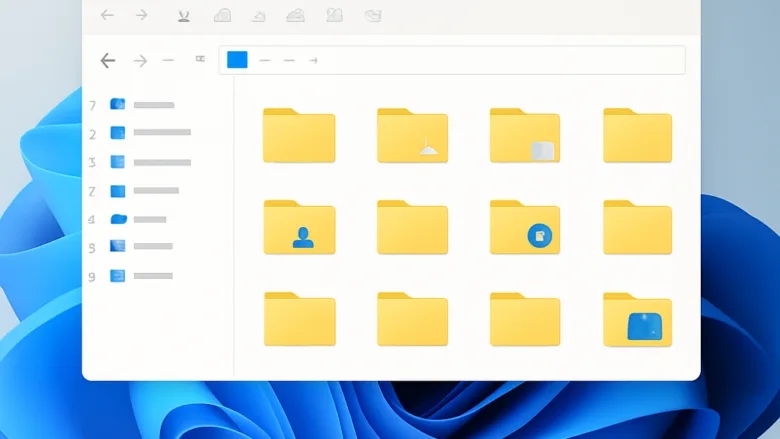Select sidebar entry numbered 3
The width and height of the screenshot is (780, 439).
pos(140,163)
